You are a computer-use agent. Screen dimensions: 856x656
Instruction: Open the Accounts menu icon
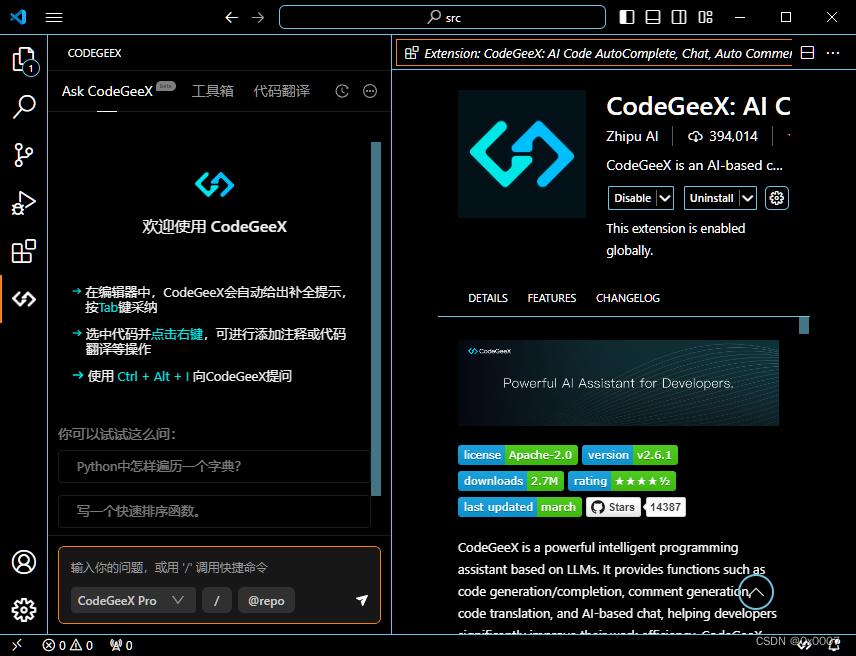24,562
